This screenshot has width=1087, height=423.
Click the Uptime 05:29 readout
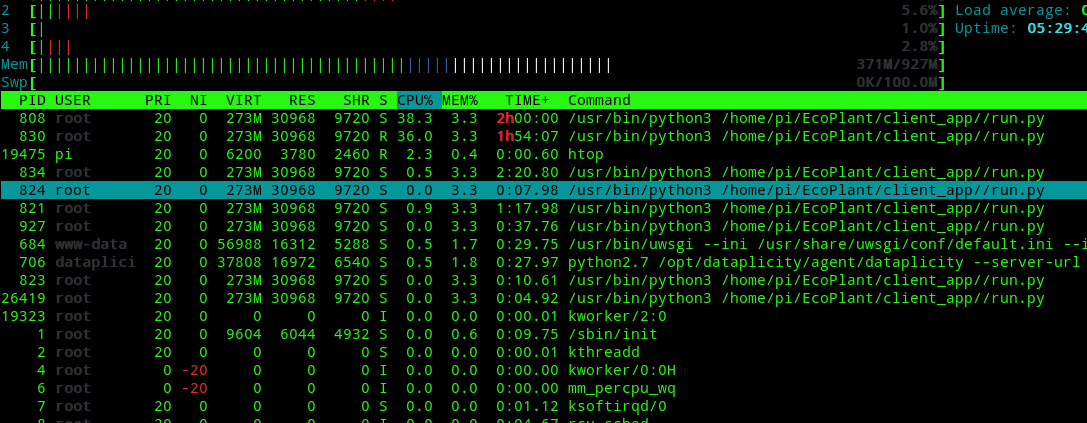(1020, 28)
